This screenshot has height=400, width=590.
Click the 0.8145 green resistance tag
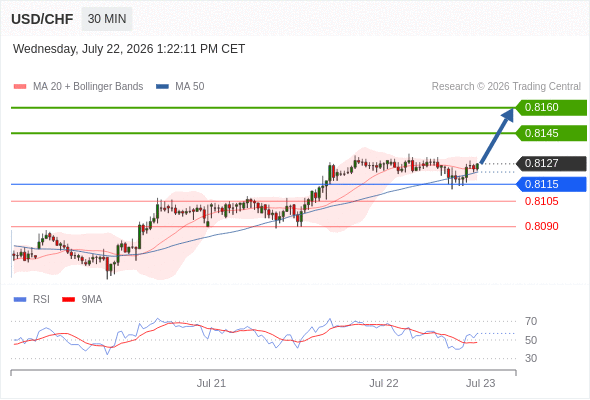(x=551, y=133)
